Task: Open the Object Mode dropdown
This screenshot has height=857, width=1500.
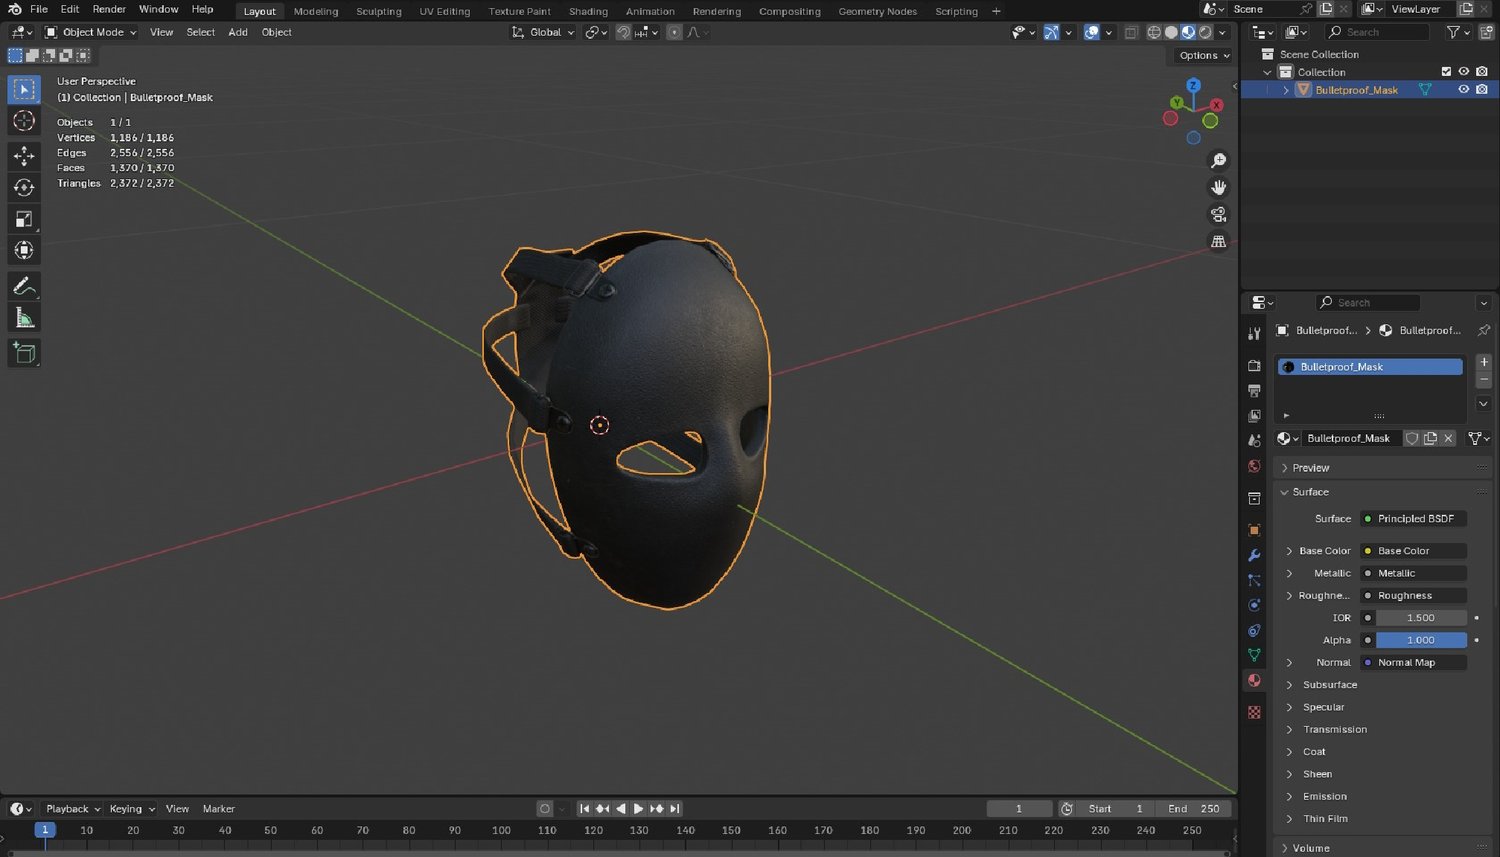Action: click(91, 32)
